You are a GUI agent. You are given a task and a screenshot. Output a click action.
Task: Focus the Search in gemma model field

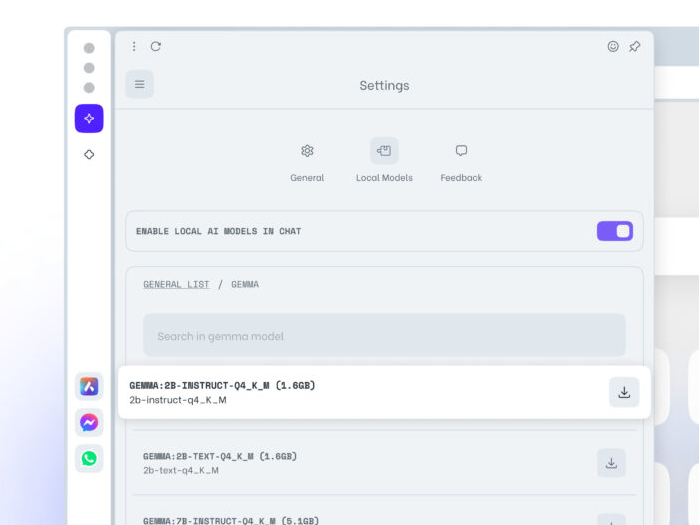point(384,335)
